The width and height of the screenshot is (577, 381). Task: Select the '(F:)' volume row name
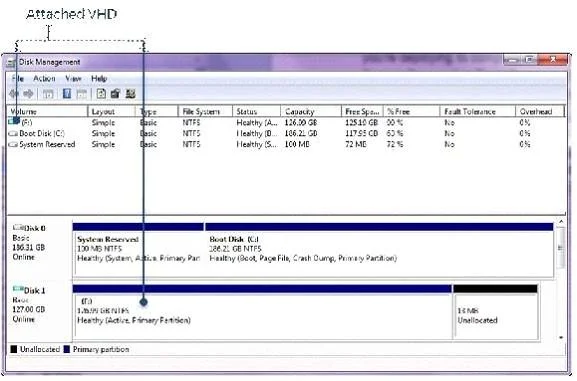[27, 123]
